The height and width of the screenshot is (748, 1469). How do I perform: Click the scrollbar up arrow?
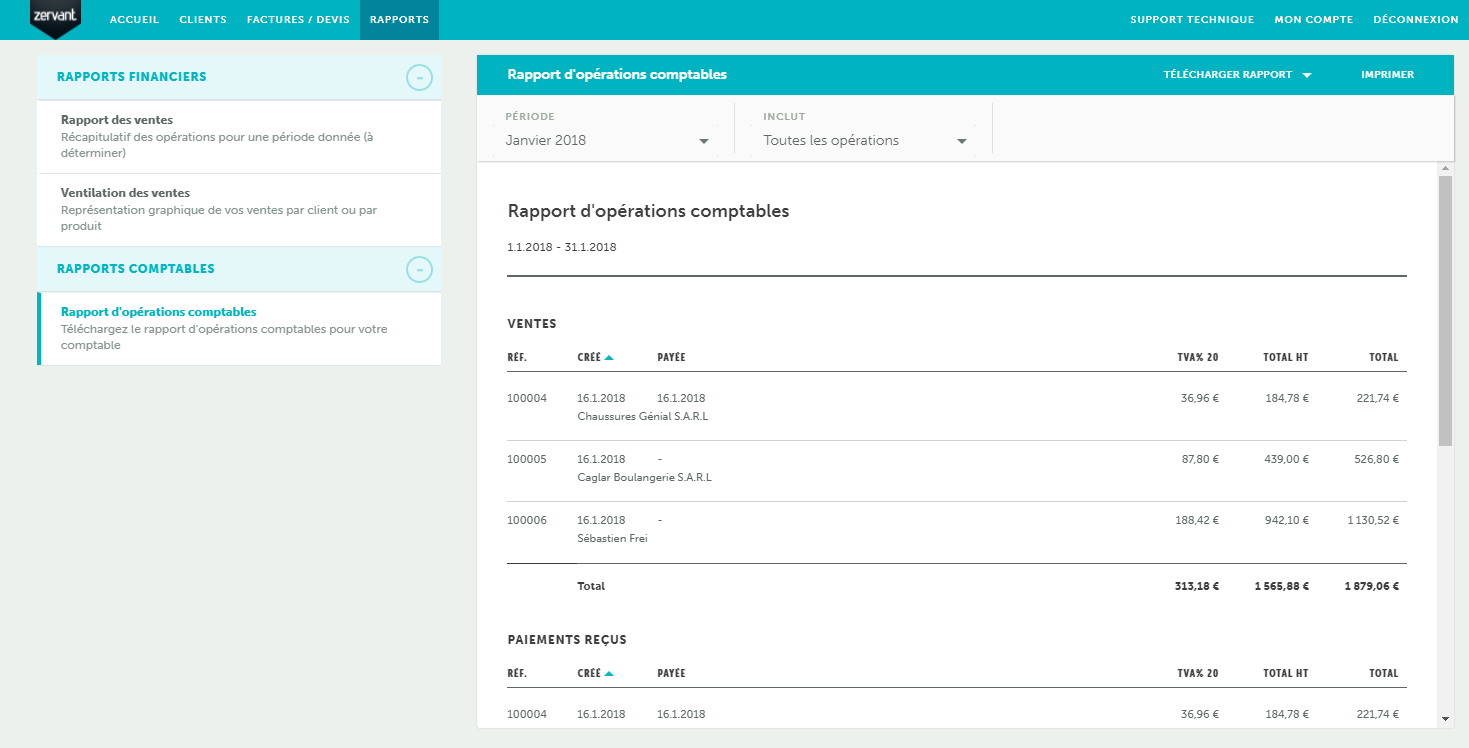tap(1445, 169)
